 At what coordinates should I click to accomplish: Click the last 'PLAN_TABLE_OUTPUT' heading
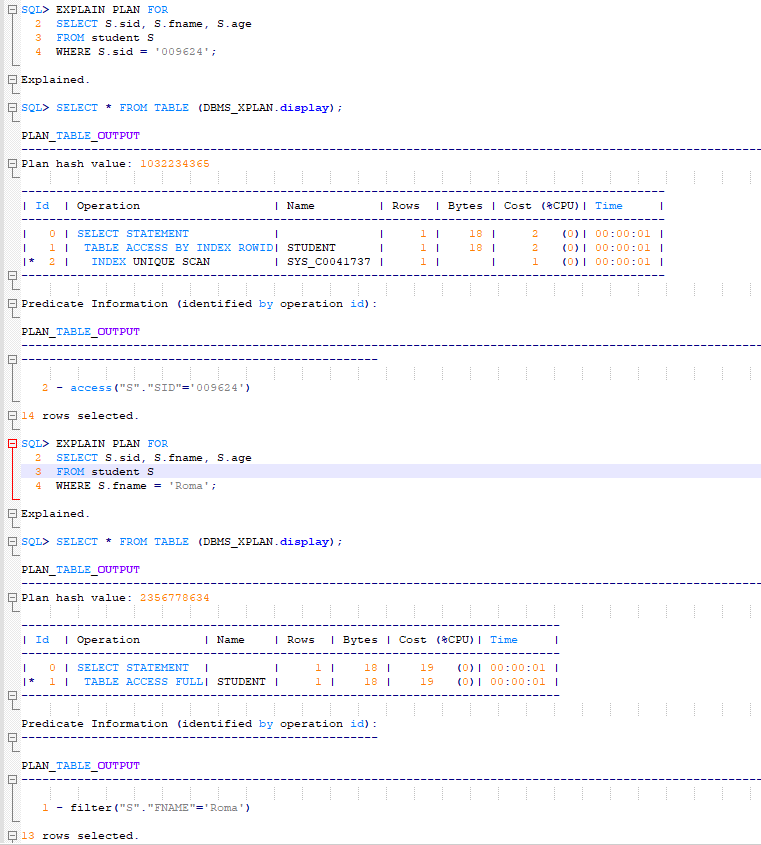(80, 766)
